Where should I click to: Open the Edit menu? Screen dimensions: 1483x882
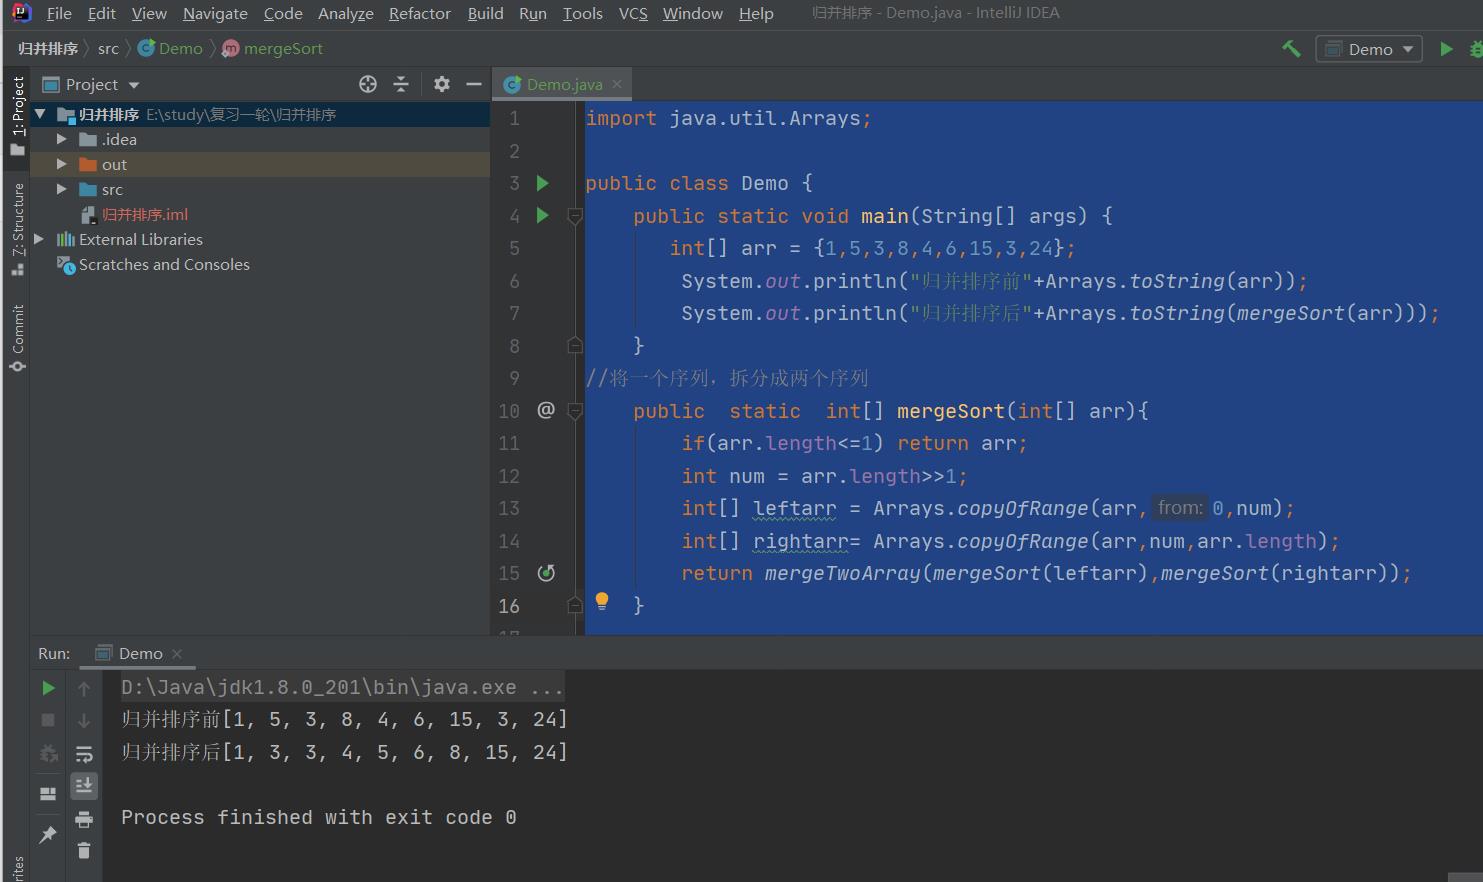click(x=101, y=13)
